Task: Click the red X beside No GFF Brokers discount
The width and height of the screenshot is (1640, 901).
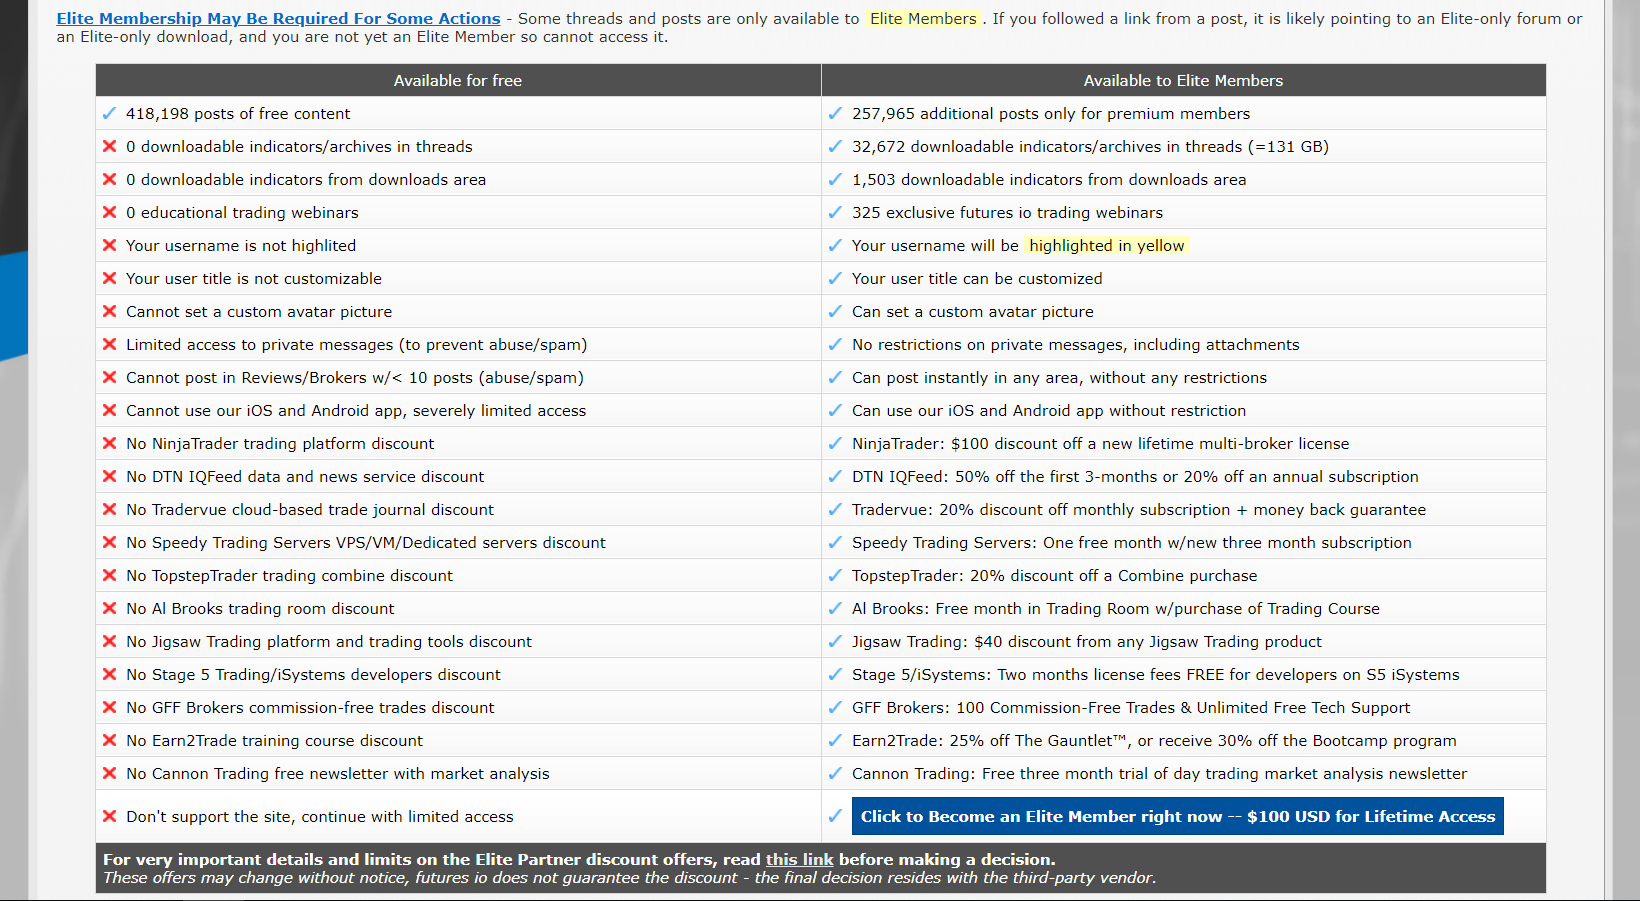Action: click(x=110, y=707)
